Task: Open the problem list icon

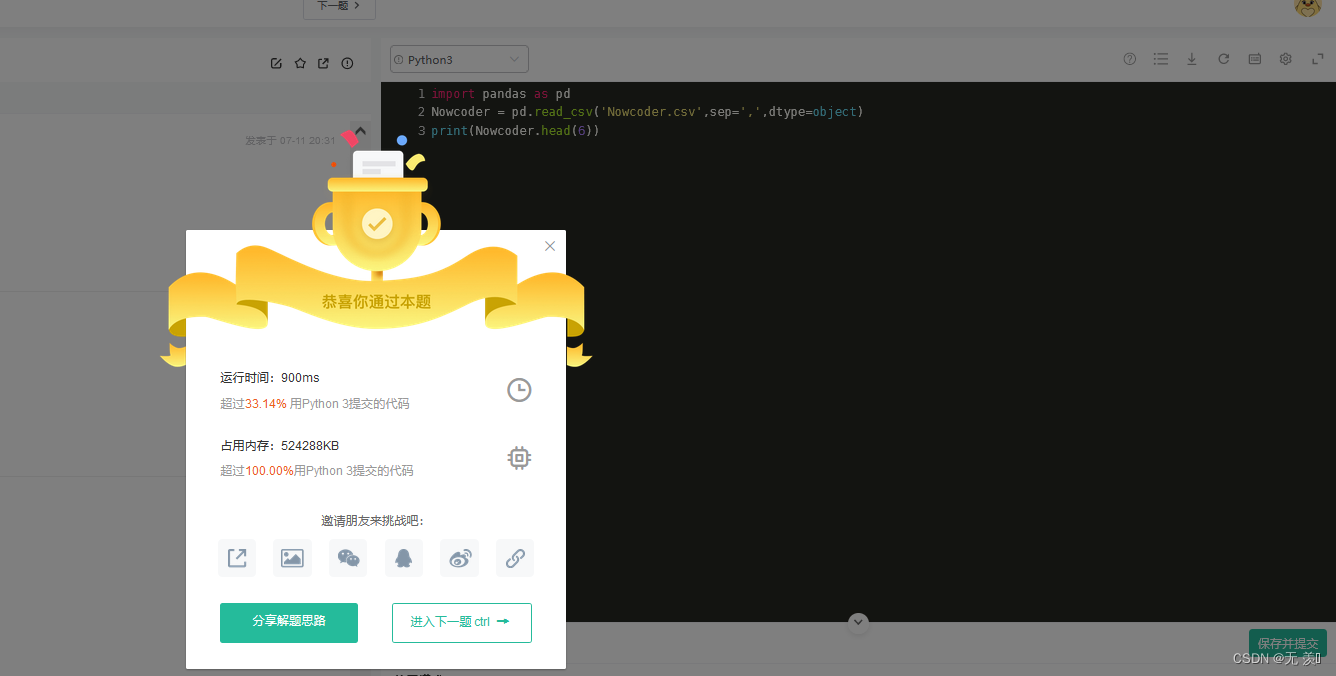Action: [1160, 59]
